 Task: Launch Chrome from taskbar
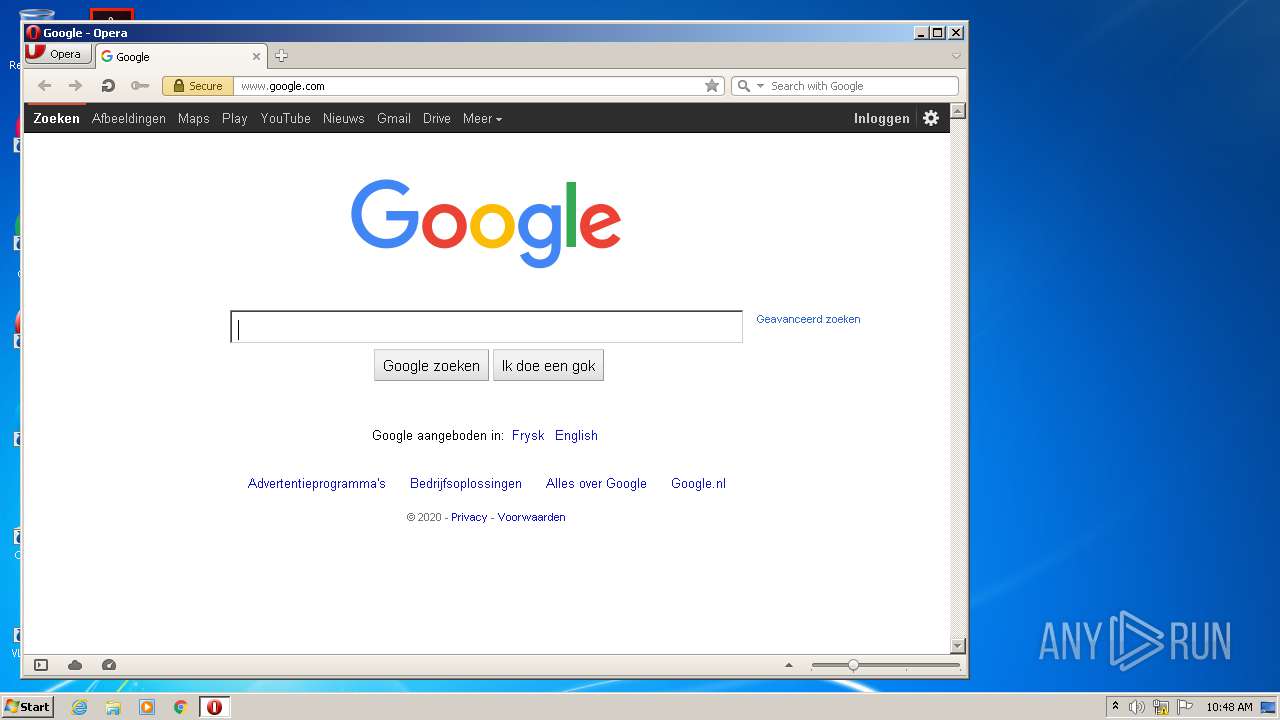click(x=181, y=707)
